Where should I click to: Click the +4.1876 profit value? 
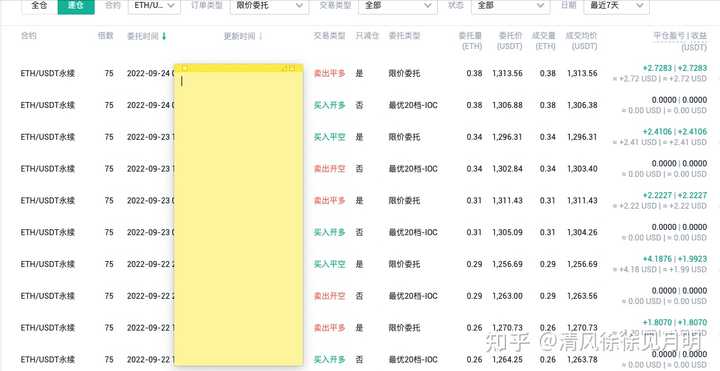657,259
